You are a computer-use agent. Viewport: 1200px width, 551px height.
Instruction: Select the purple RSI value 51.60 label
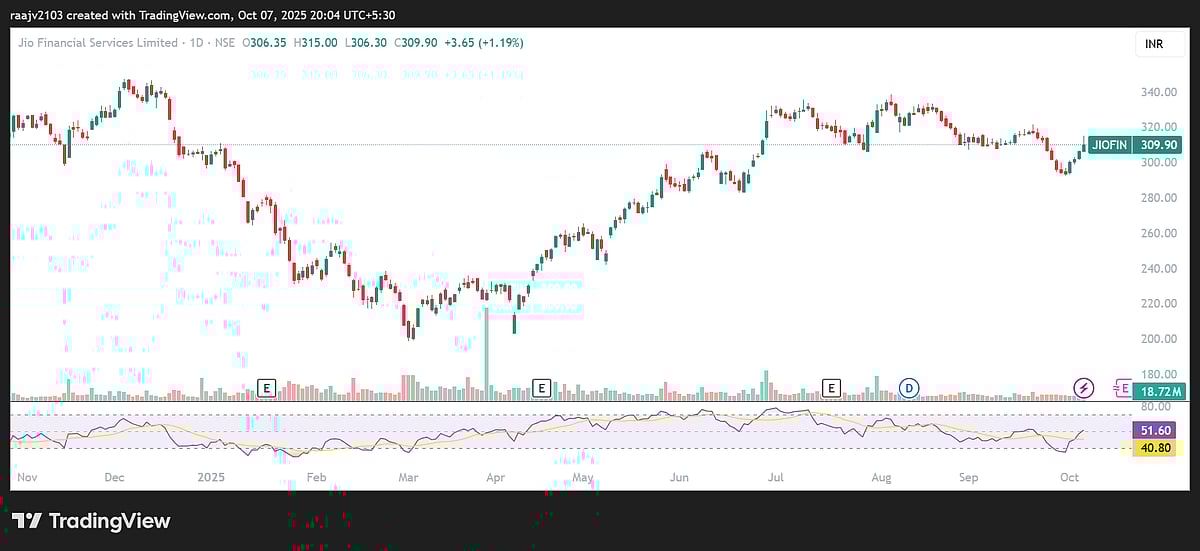point(1156,429)
